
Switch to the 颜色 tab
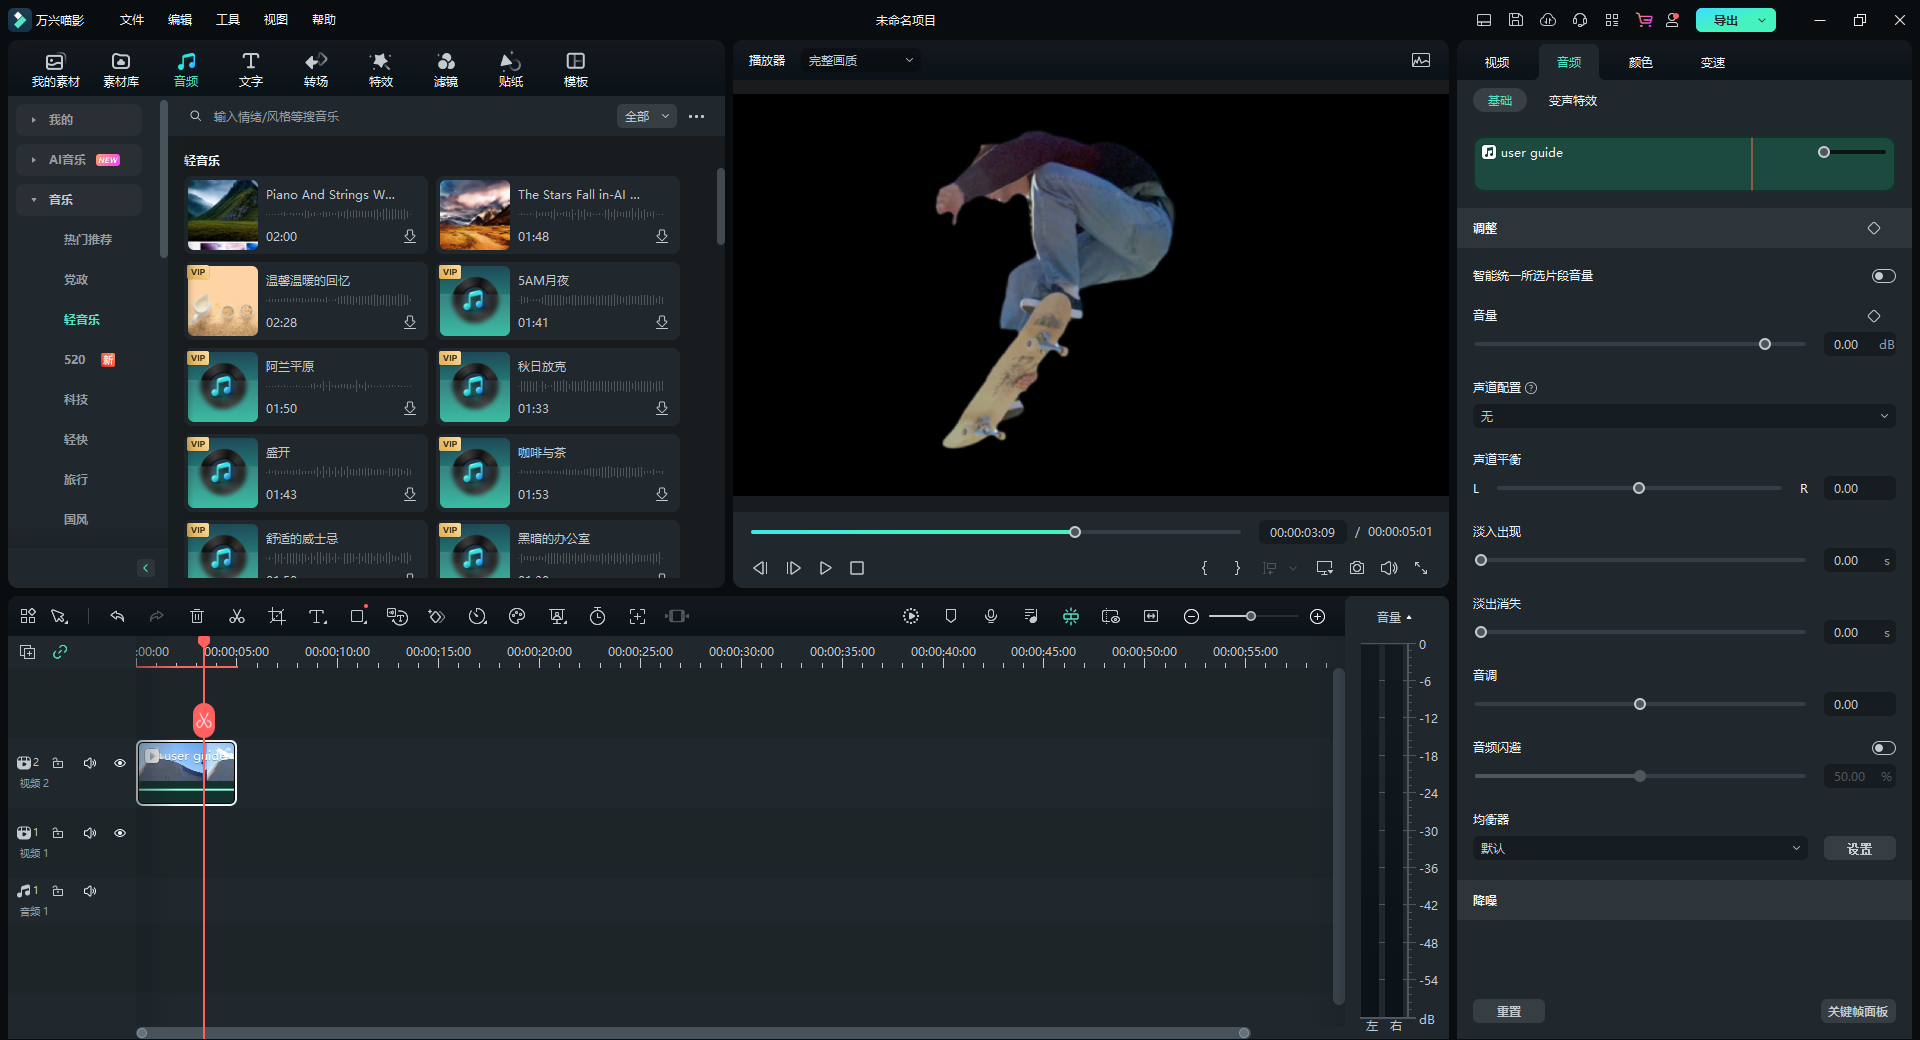pos(1640,62)
